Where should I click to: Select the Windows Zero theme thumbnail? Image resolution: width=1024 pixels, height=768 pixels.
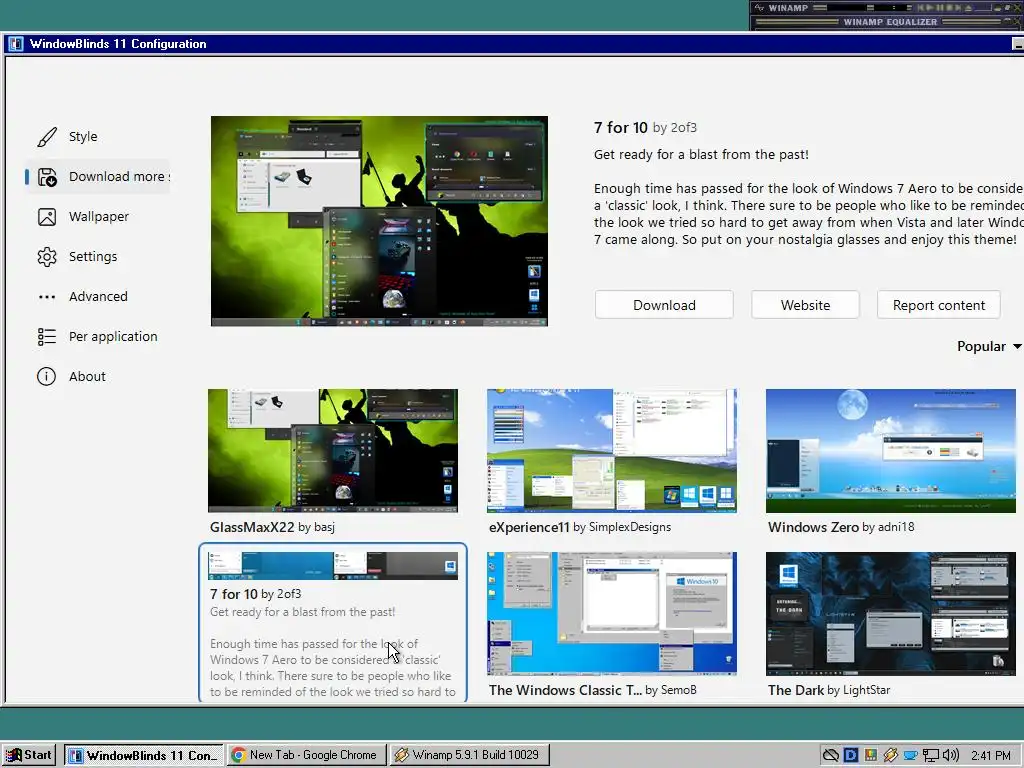click(x=891, y=451)
